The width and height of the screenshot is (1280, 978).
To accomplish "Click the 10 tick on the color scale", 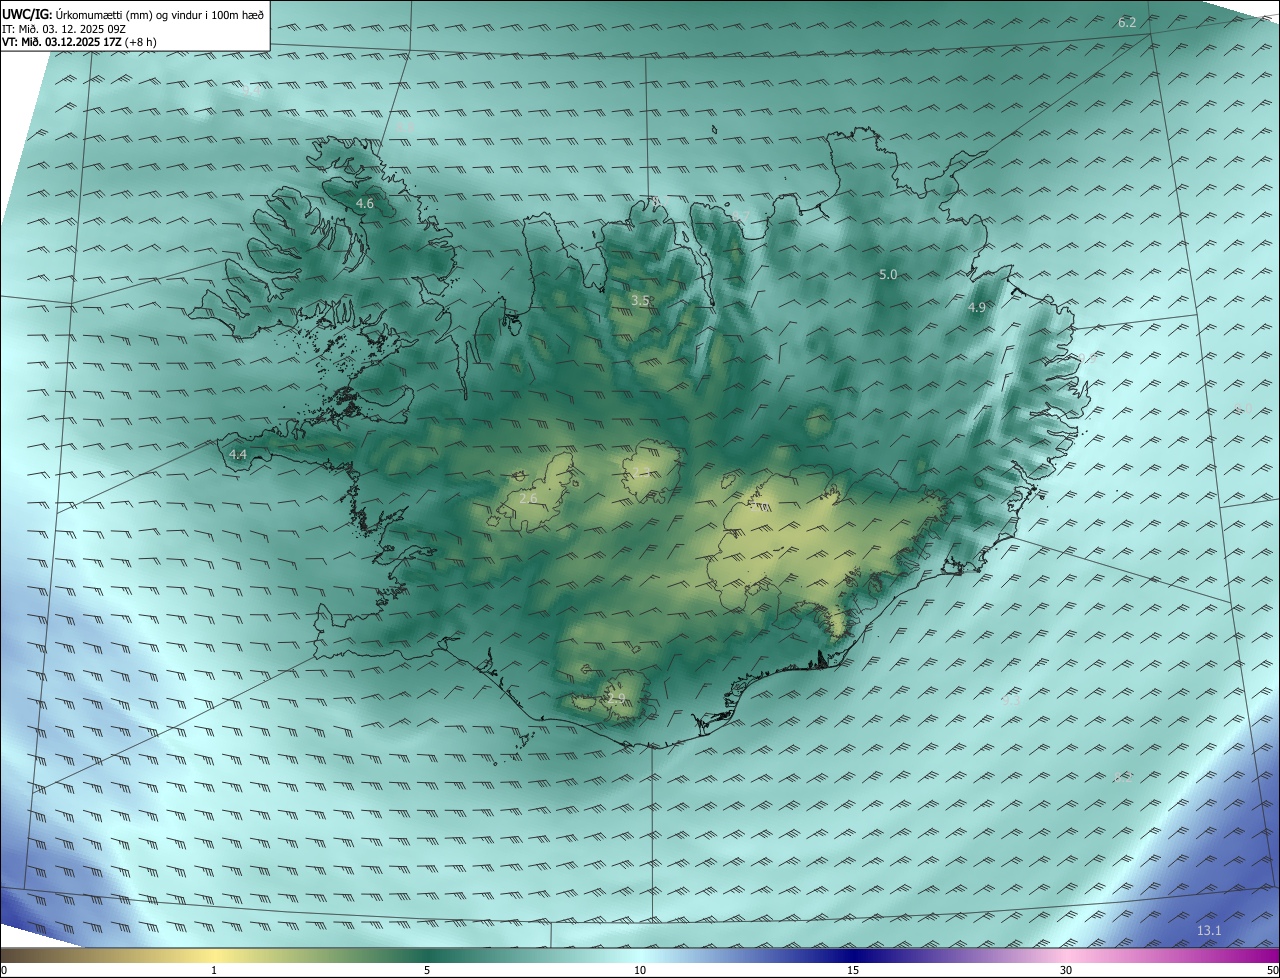I will pyautogui.click(x=640, y=970).
